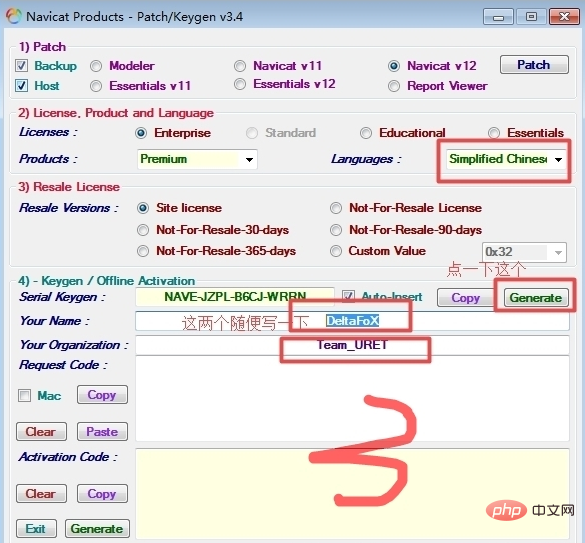Click the Exit button
This screenshot has width=585, height=543.
pyautogui.click(x=36, y=529)
